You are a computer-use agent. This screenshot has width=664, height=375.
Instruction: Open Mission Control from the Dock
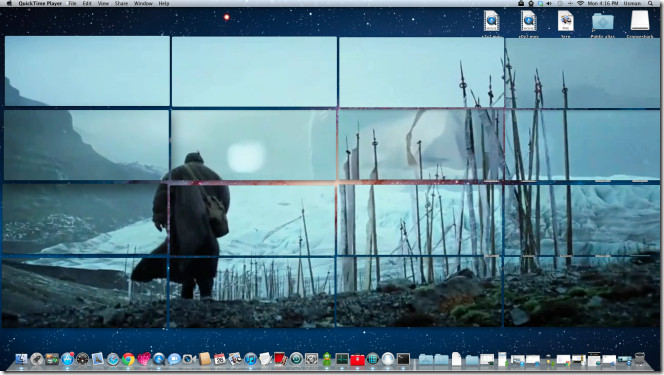click(x=52, y=359)
